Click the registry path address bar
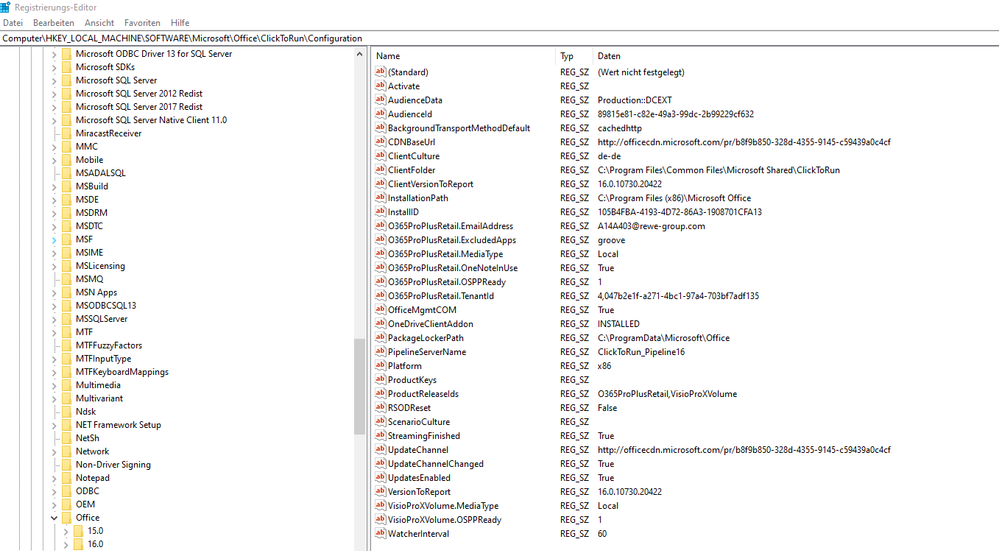The height and width of the screenshot is (551, 999). click(x=500, y=38)
